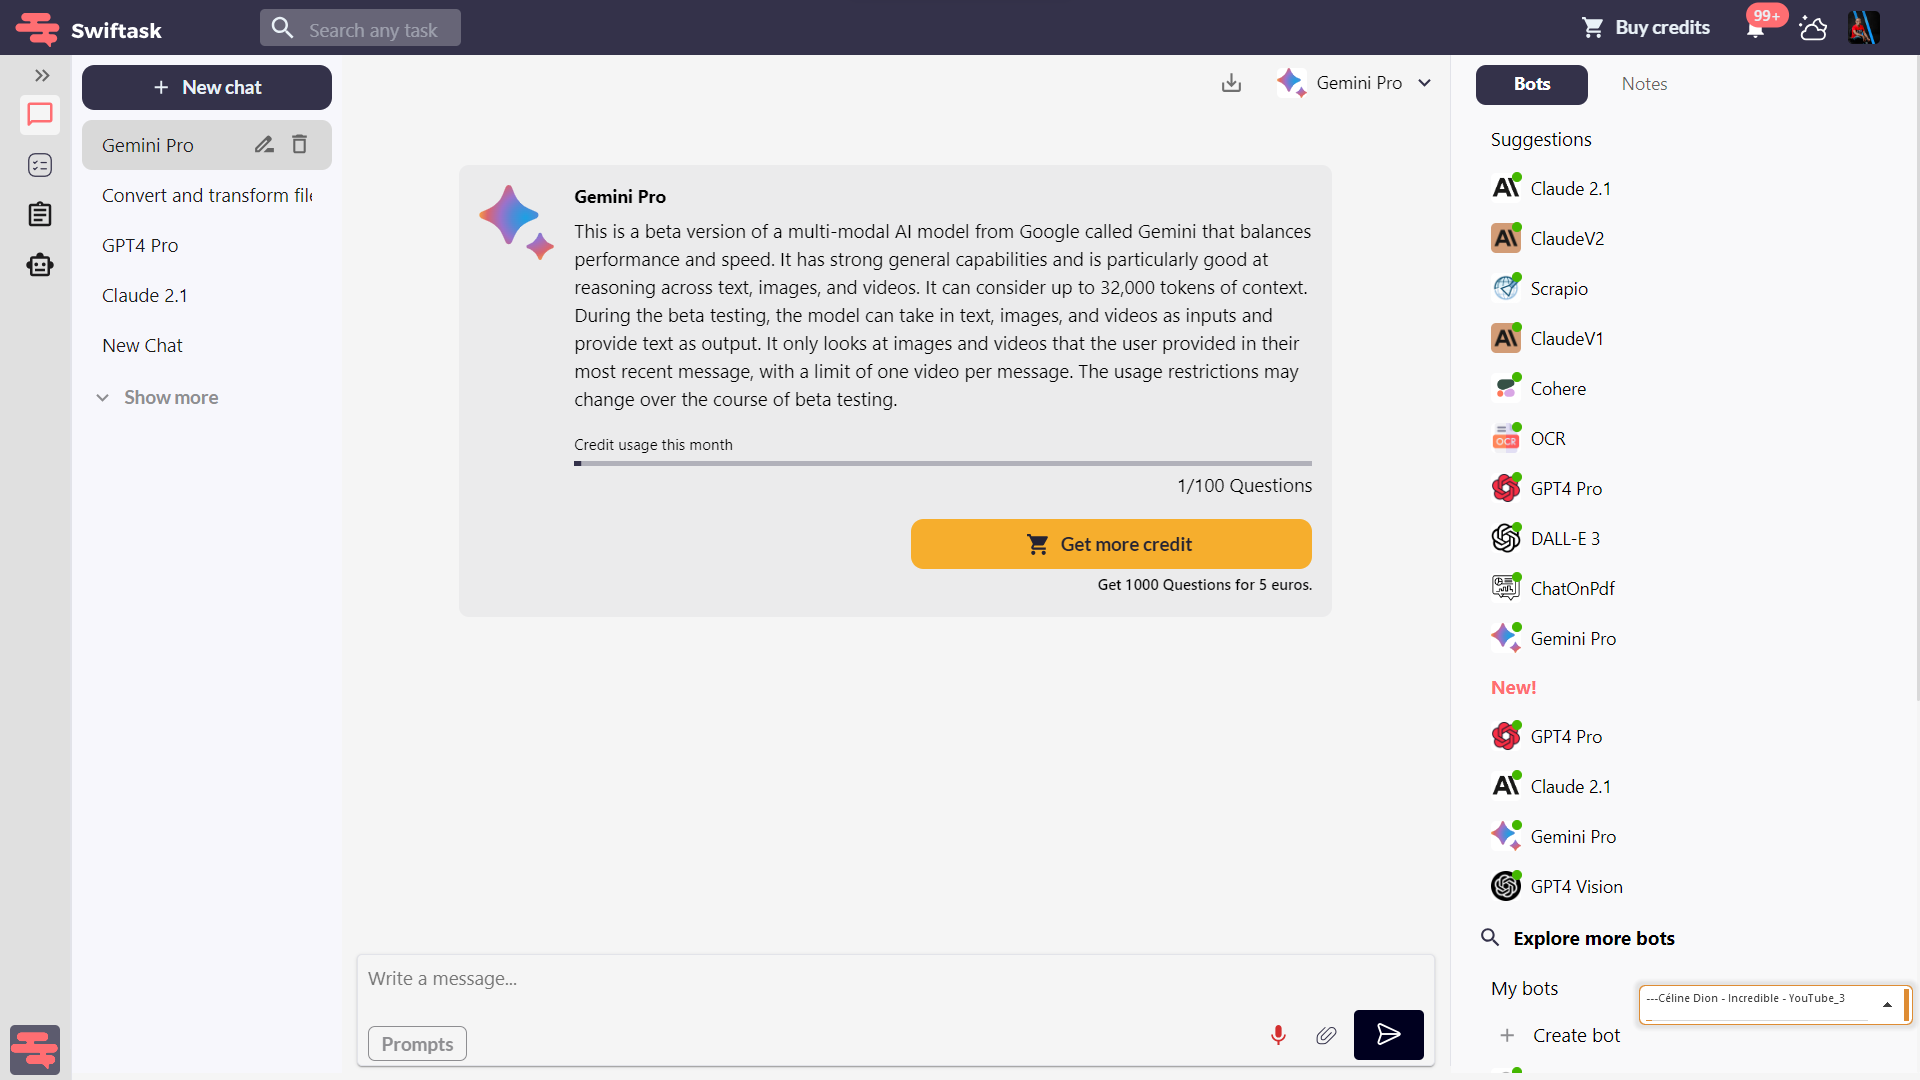1920x1080 pixels.
Task: Open the Céline Dion YouTube dropdown
Action: [1888, 1004]
